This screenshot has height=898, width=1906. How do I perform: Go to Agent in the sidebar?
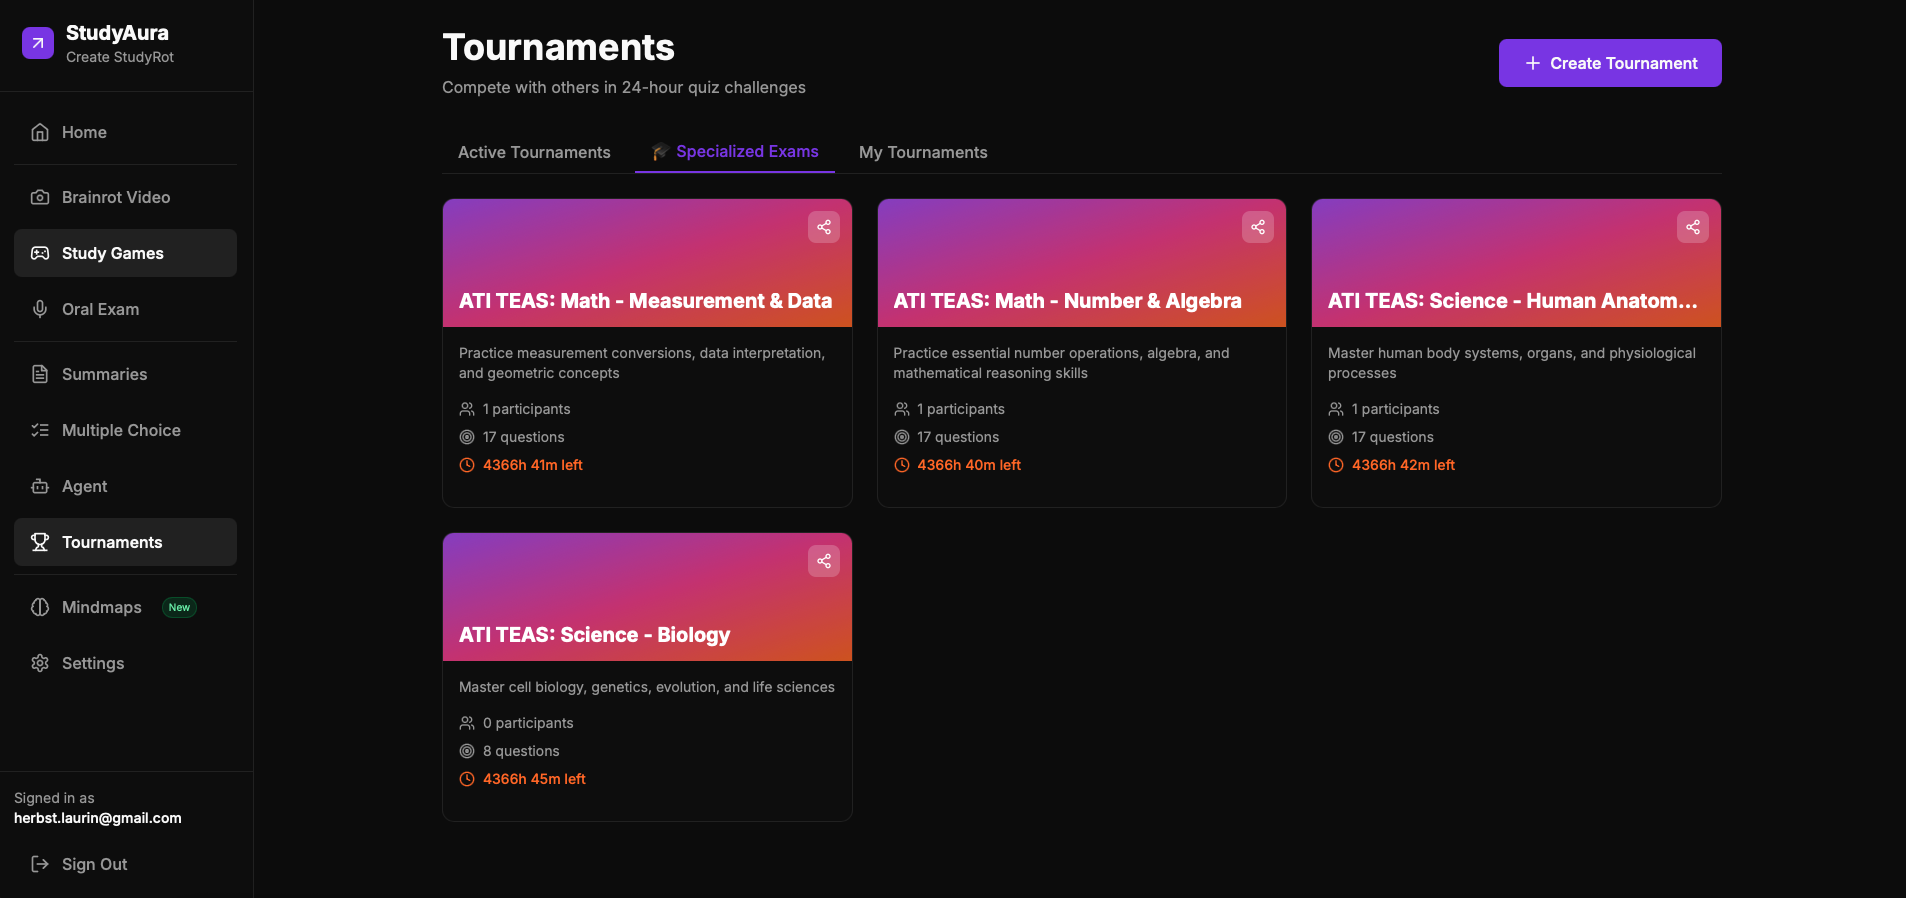click(84, 486)
